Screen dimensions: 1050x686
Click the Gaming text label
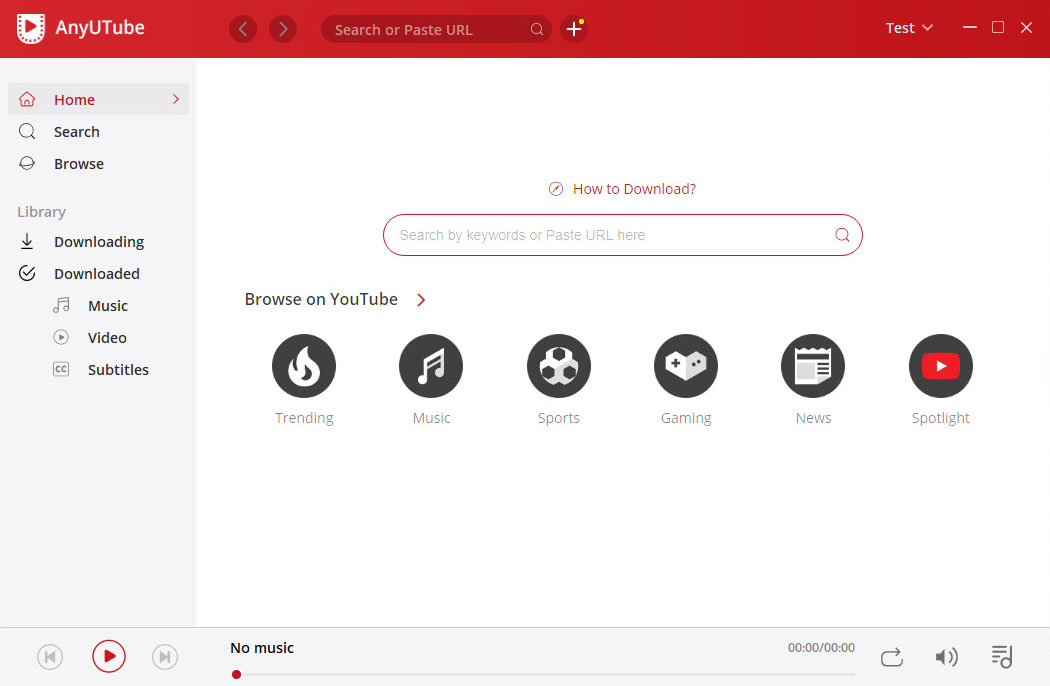[686, 418]
